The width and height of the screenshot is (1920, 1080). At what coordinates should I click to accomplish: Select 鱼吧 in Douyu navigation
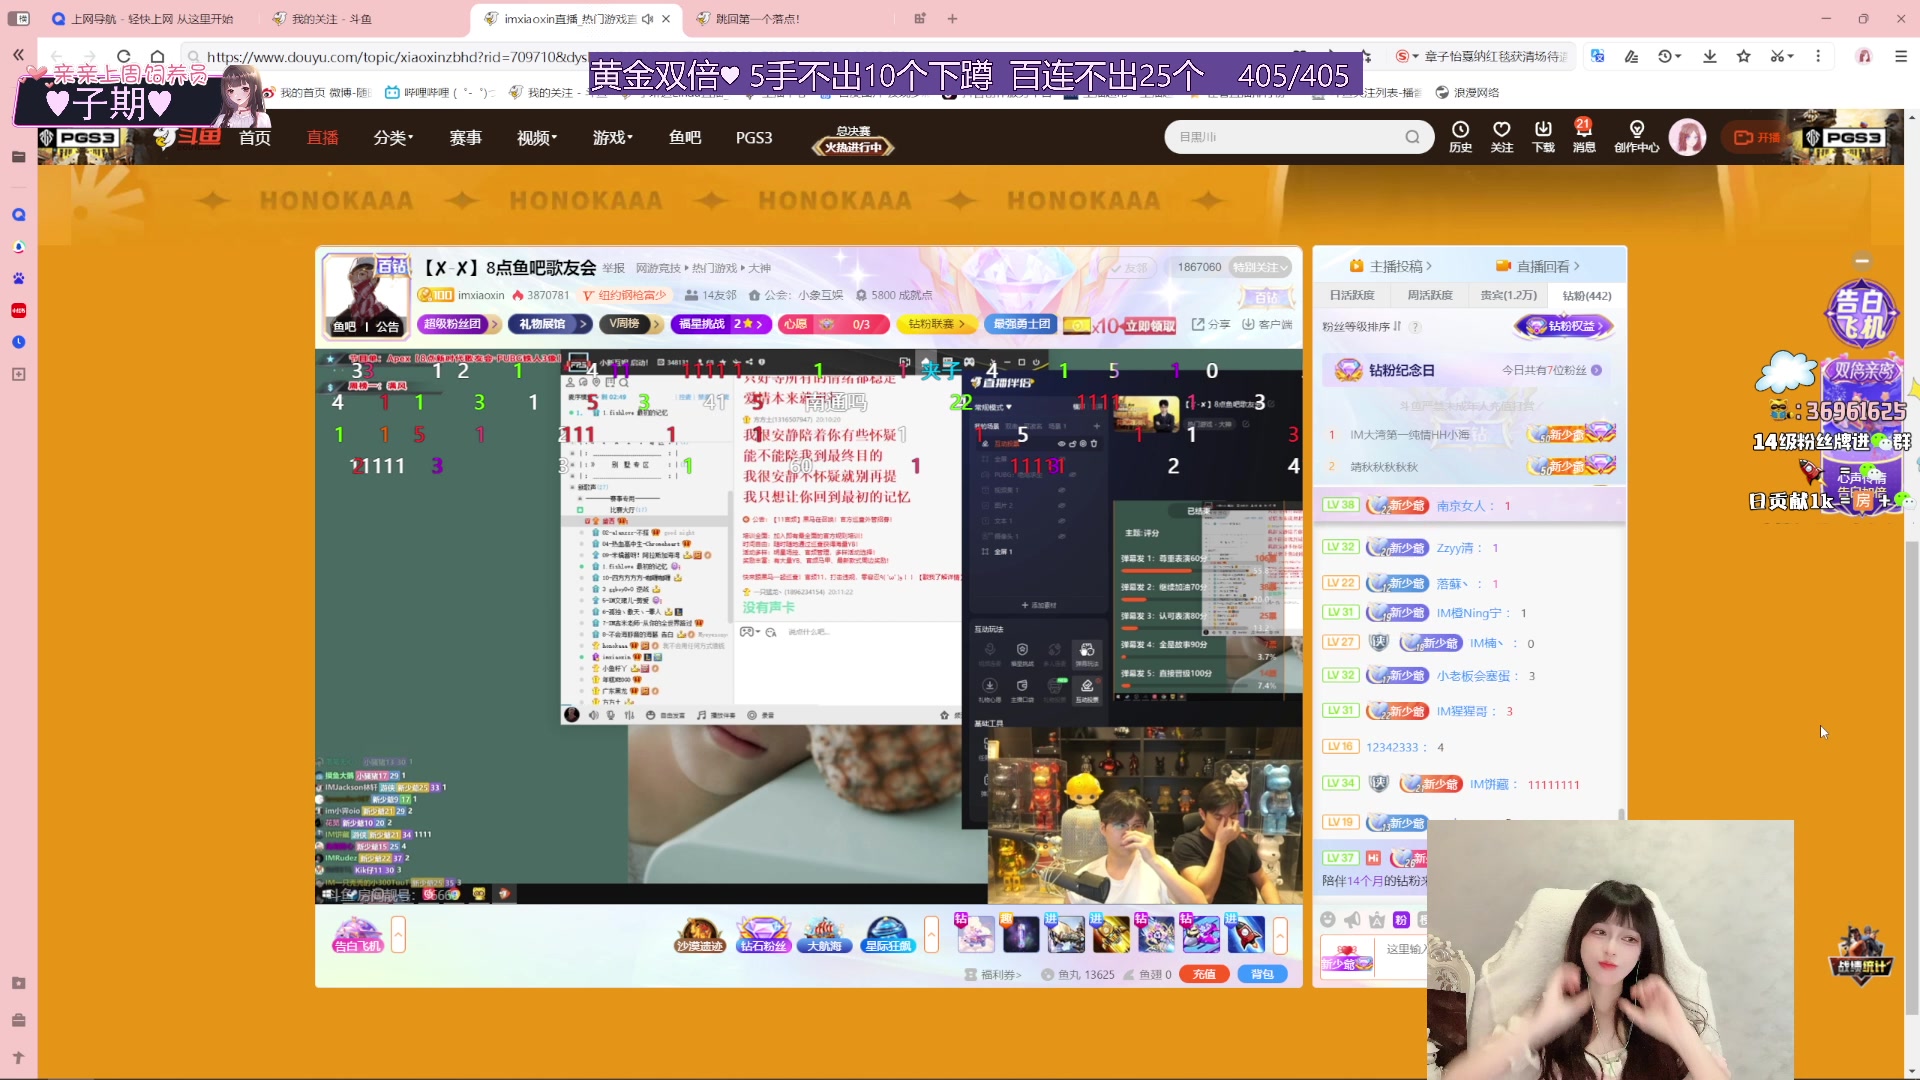click(x=685, y=137)
